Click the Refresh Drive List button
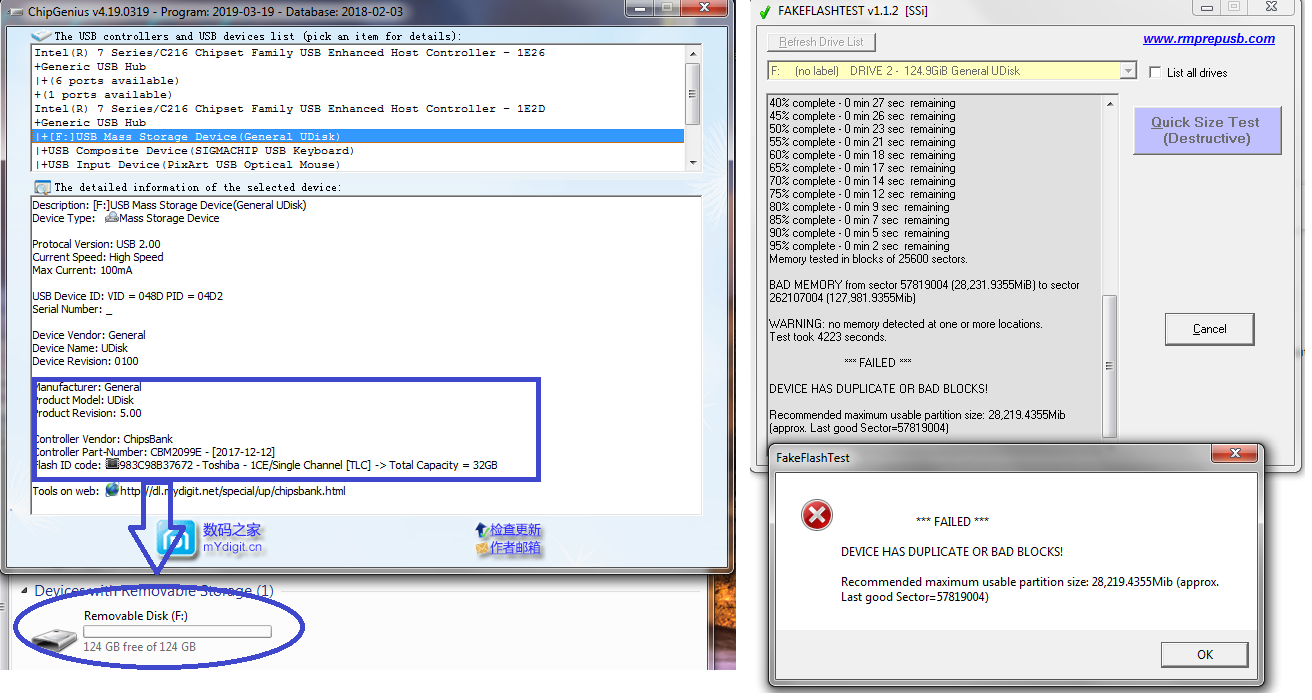Image resolution: width=1312 pixels, height=700 pixels. pos(821,42)
